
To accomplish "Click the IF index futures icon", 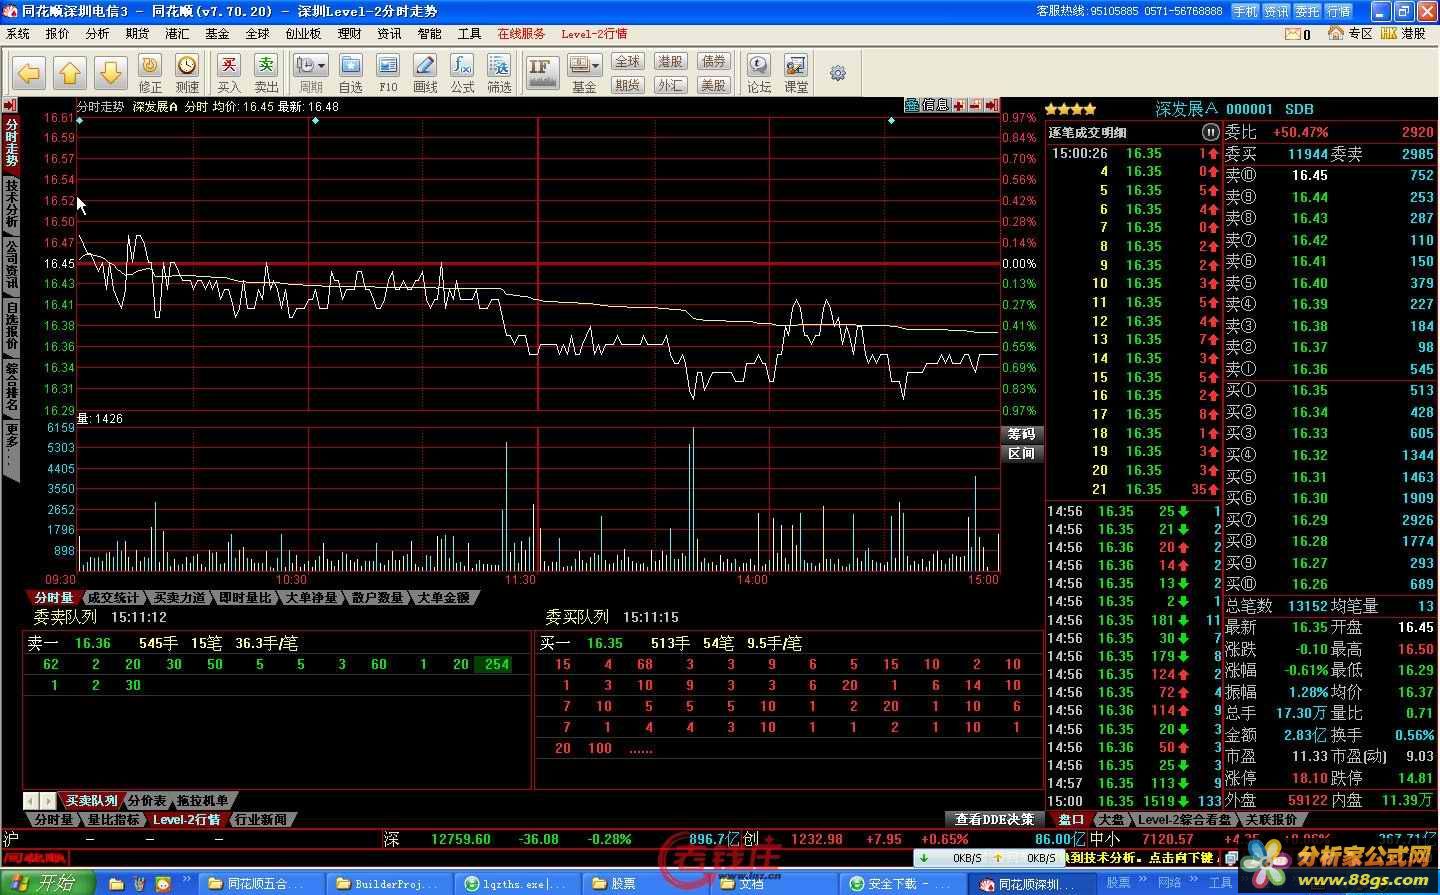I will 542,72.
